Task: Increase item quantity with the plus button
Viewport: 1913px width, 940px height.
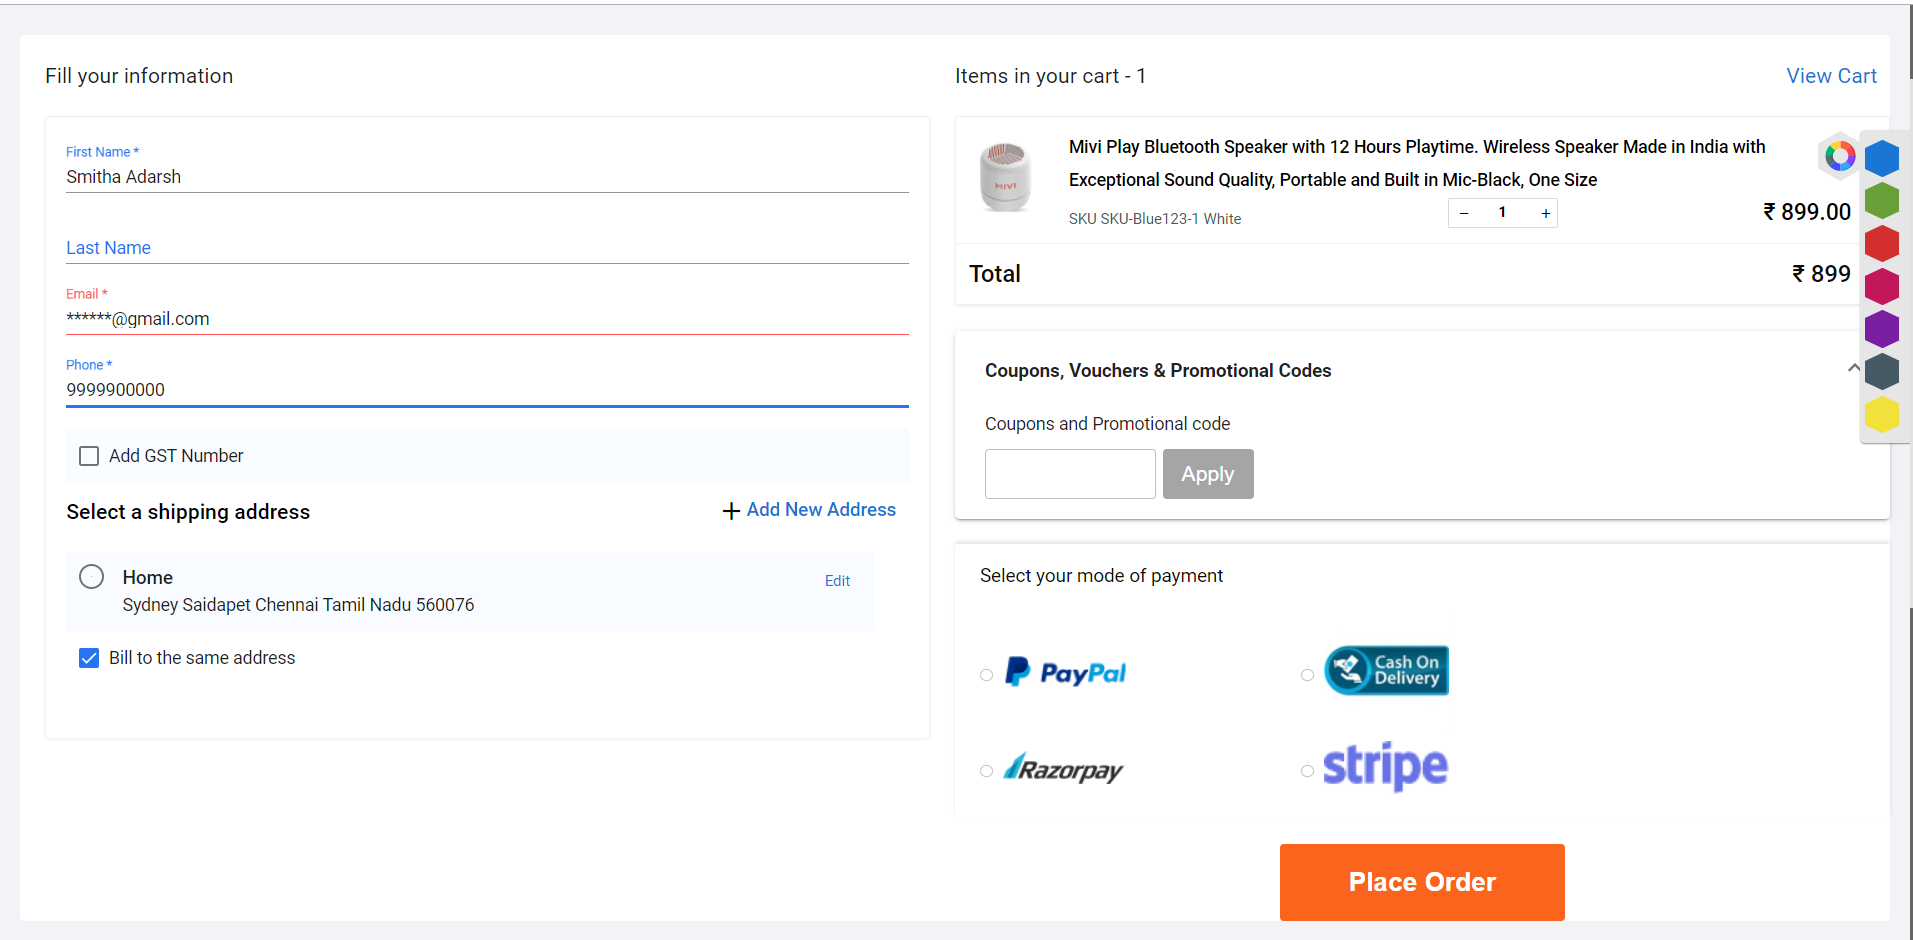Action: (x=1546, y=213)
